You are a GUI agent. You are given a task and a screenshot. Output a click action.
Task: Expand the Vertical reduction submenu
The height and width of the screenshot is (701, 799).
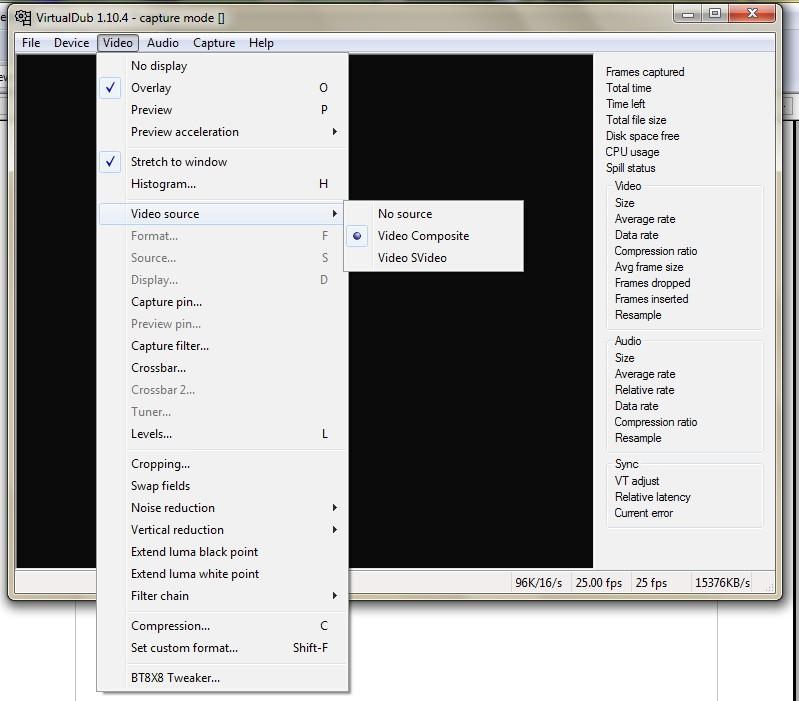[x=223, y=529]
